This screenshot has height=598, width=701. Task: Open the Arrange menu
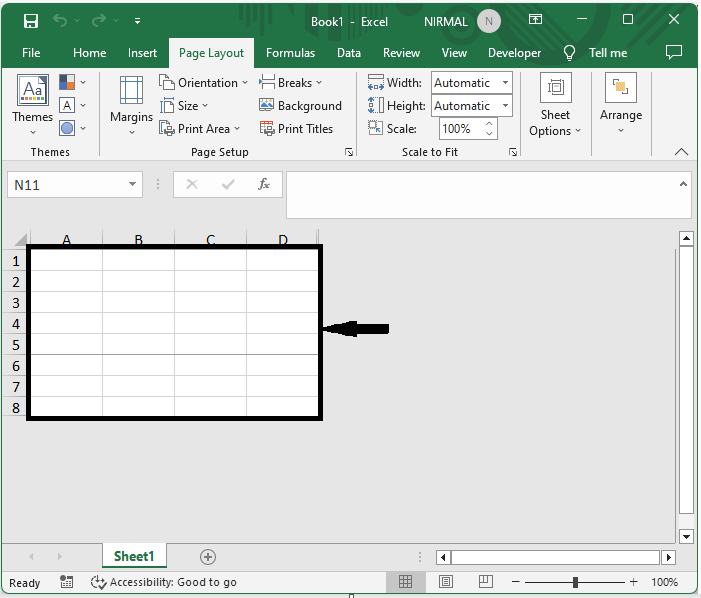(621, 104)
